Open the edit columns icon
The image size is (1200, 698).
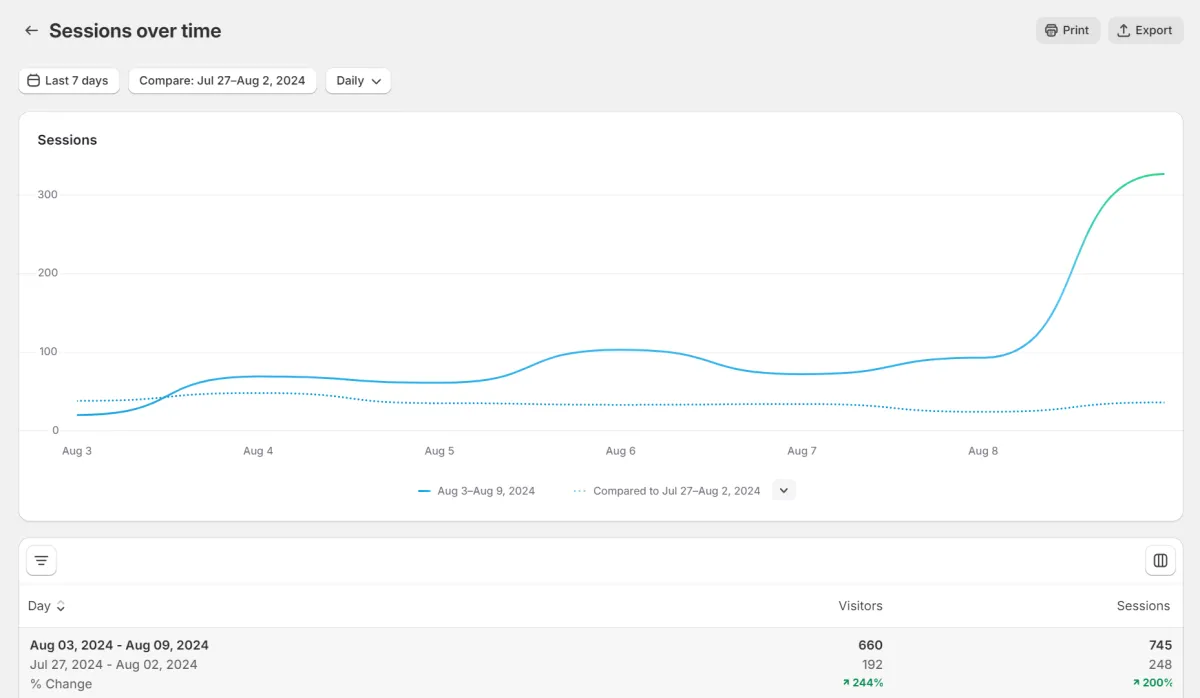pos(1160,561)
